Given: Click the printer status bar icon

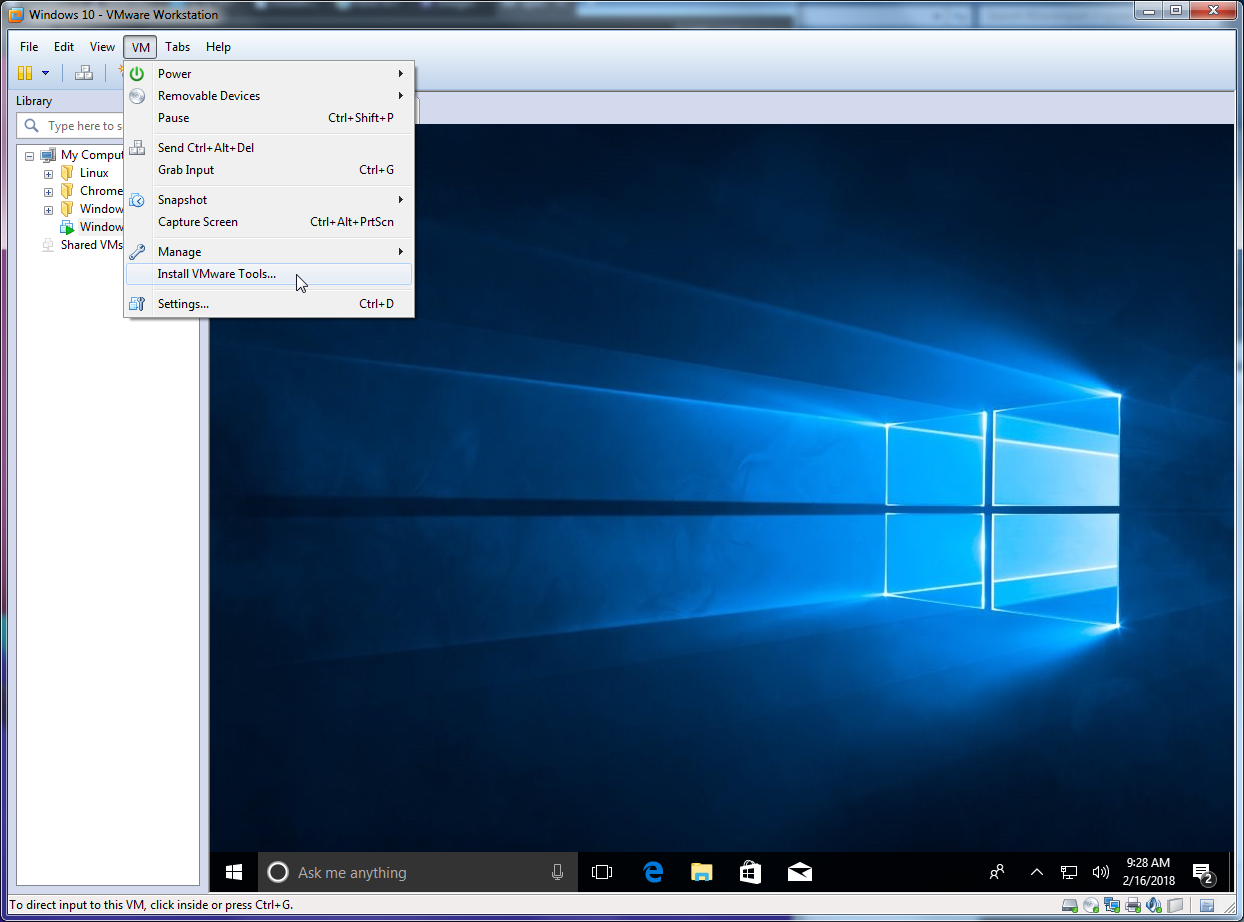Looking at the screenshot, I should tap(1133, 905).
